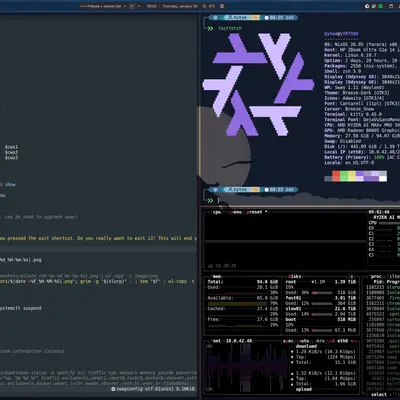
Task: Click the exit shortcut warning line in editor
Action: pyautogui.click(x=98, y=238)
